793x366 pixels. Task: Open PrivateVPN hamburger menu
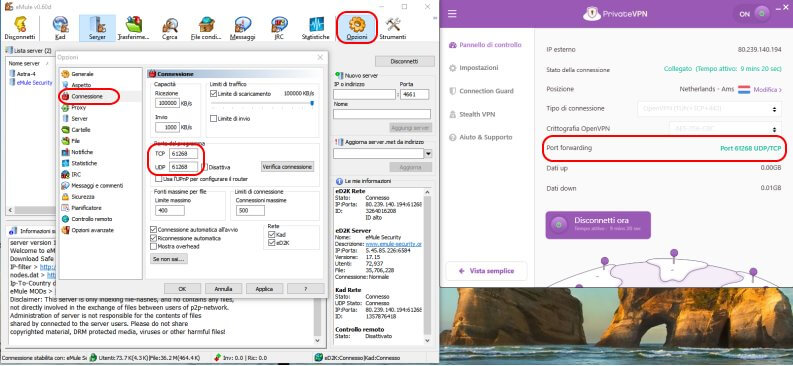(452, 14)
